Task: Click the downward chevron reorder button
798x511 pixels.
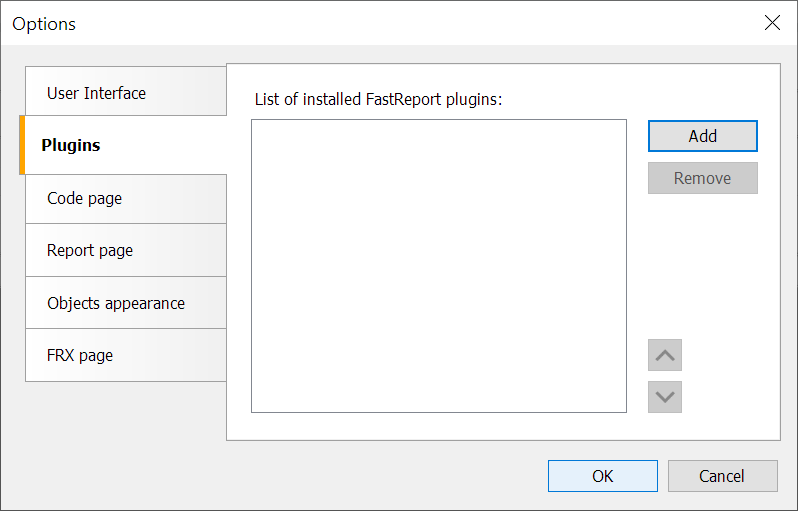Action: 665,397
